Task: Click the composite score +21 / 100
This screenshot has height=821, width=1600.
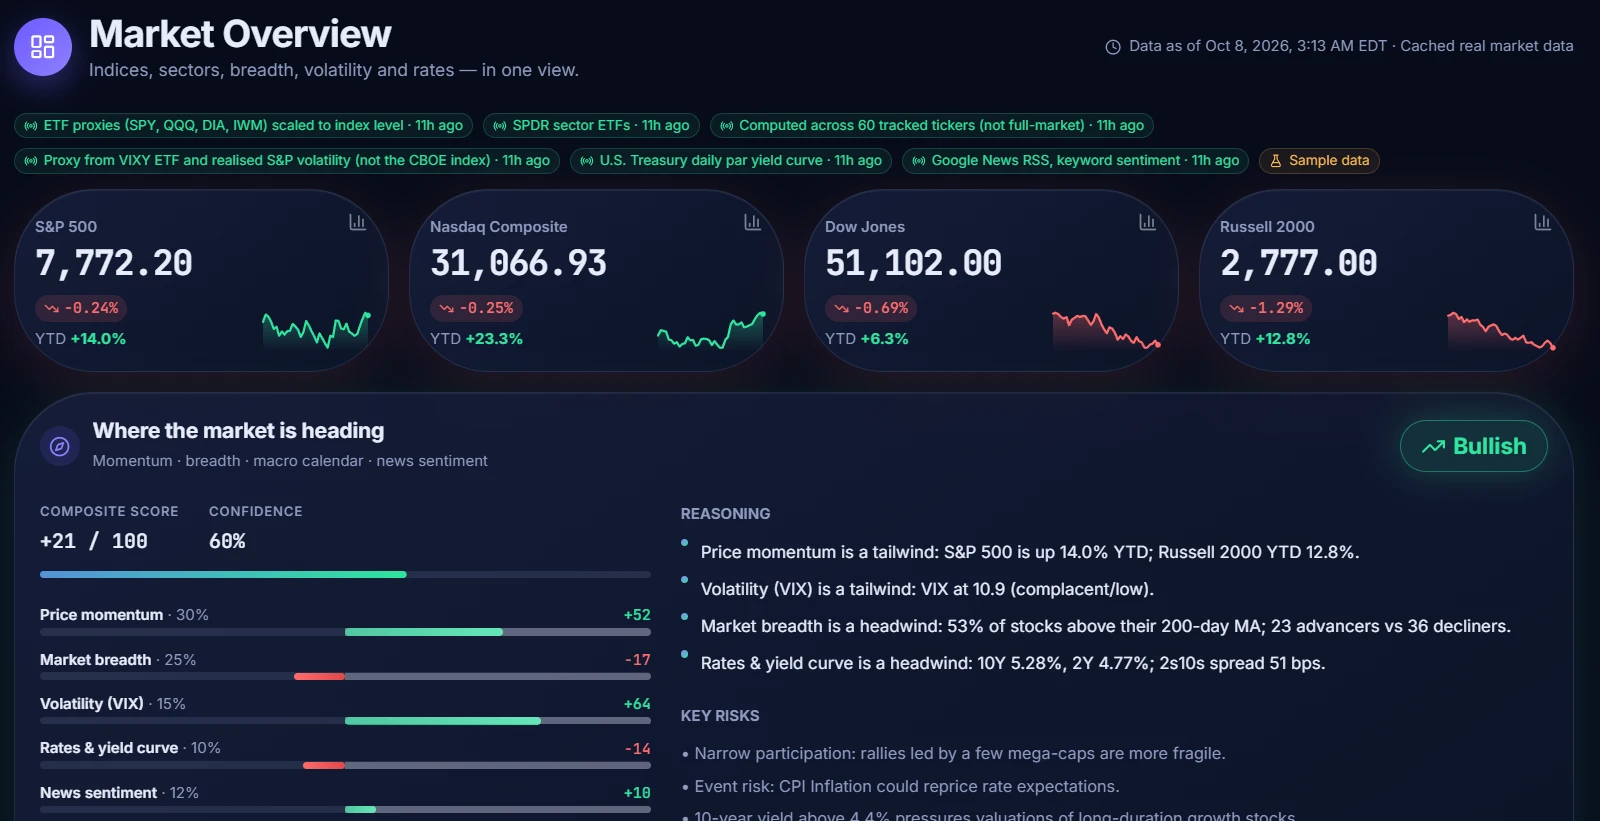Action: [x=94, y=541]
